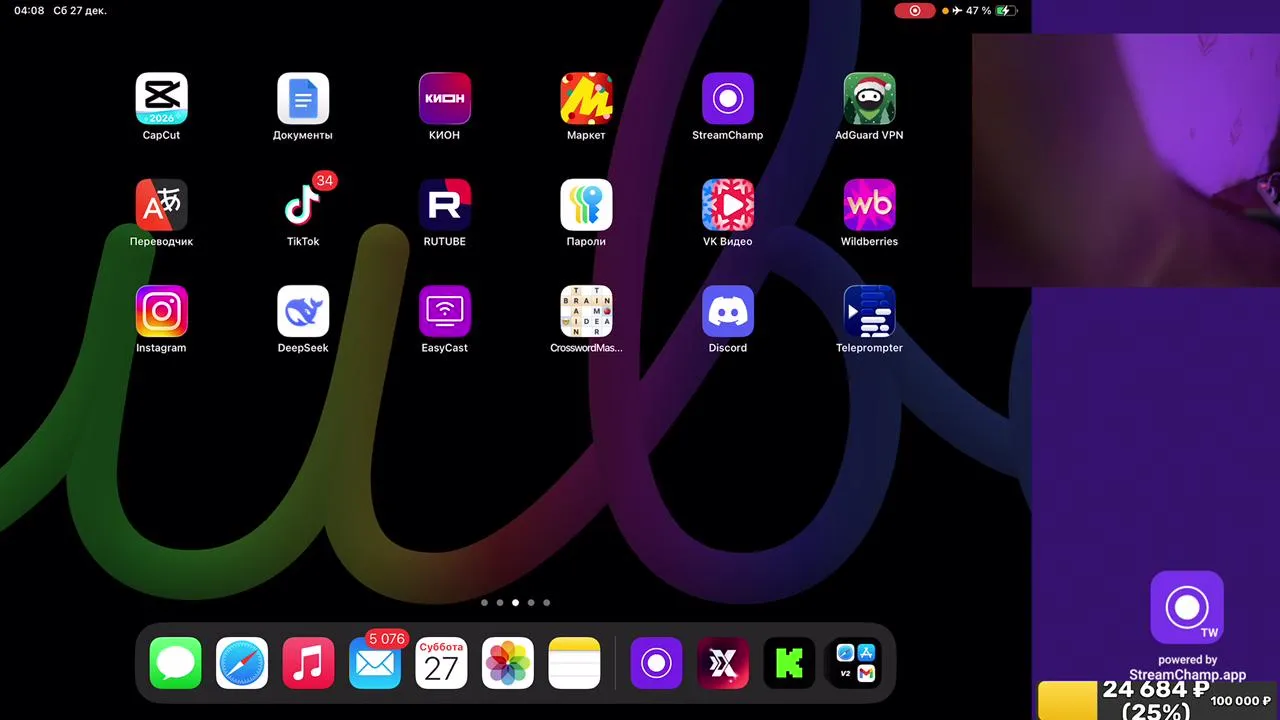Go to the first home screen page dot

tap(484, 603)
